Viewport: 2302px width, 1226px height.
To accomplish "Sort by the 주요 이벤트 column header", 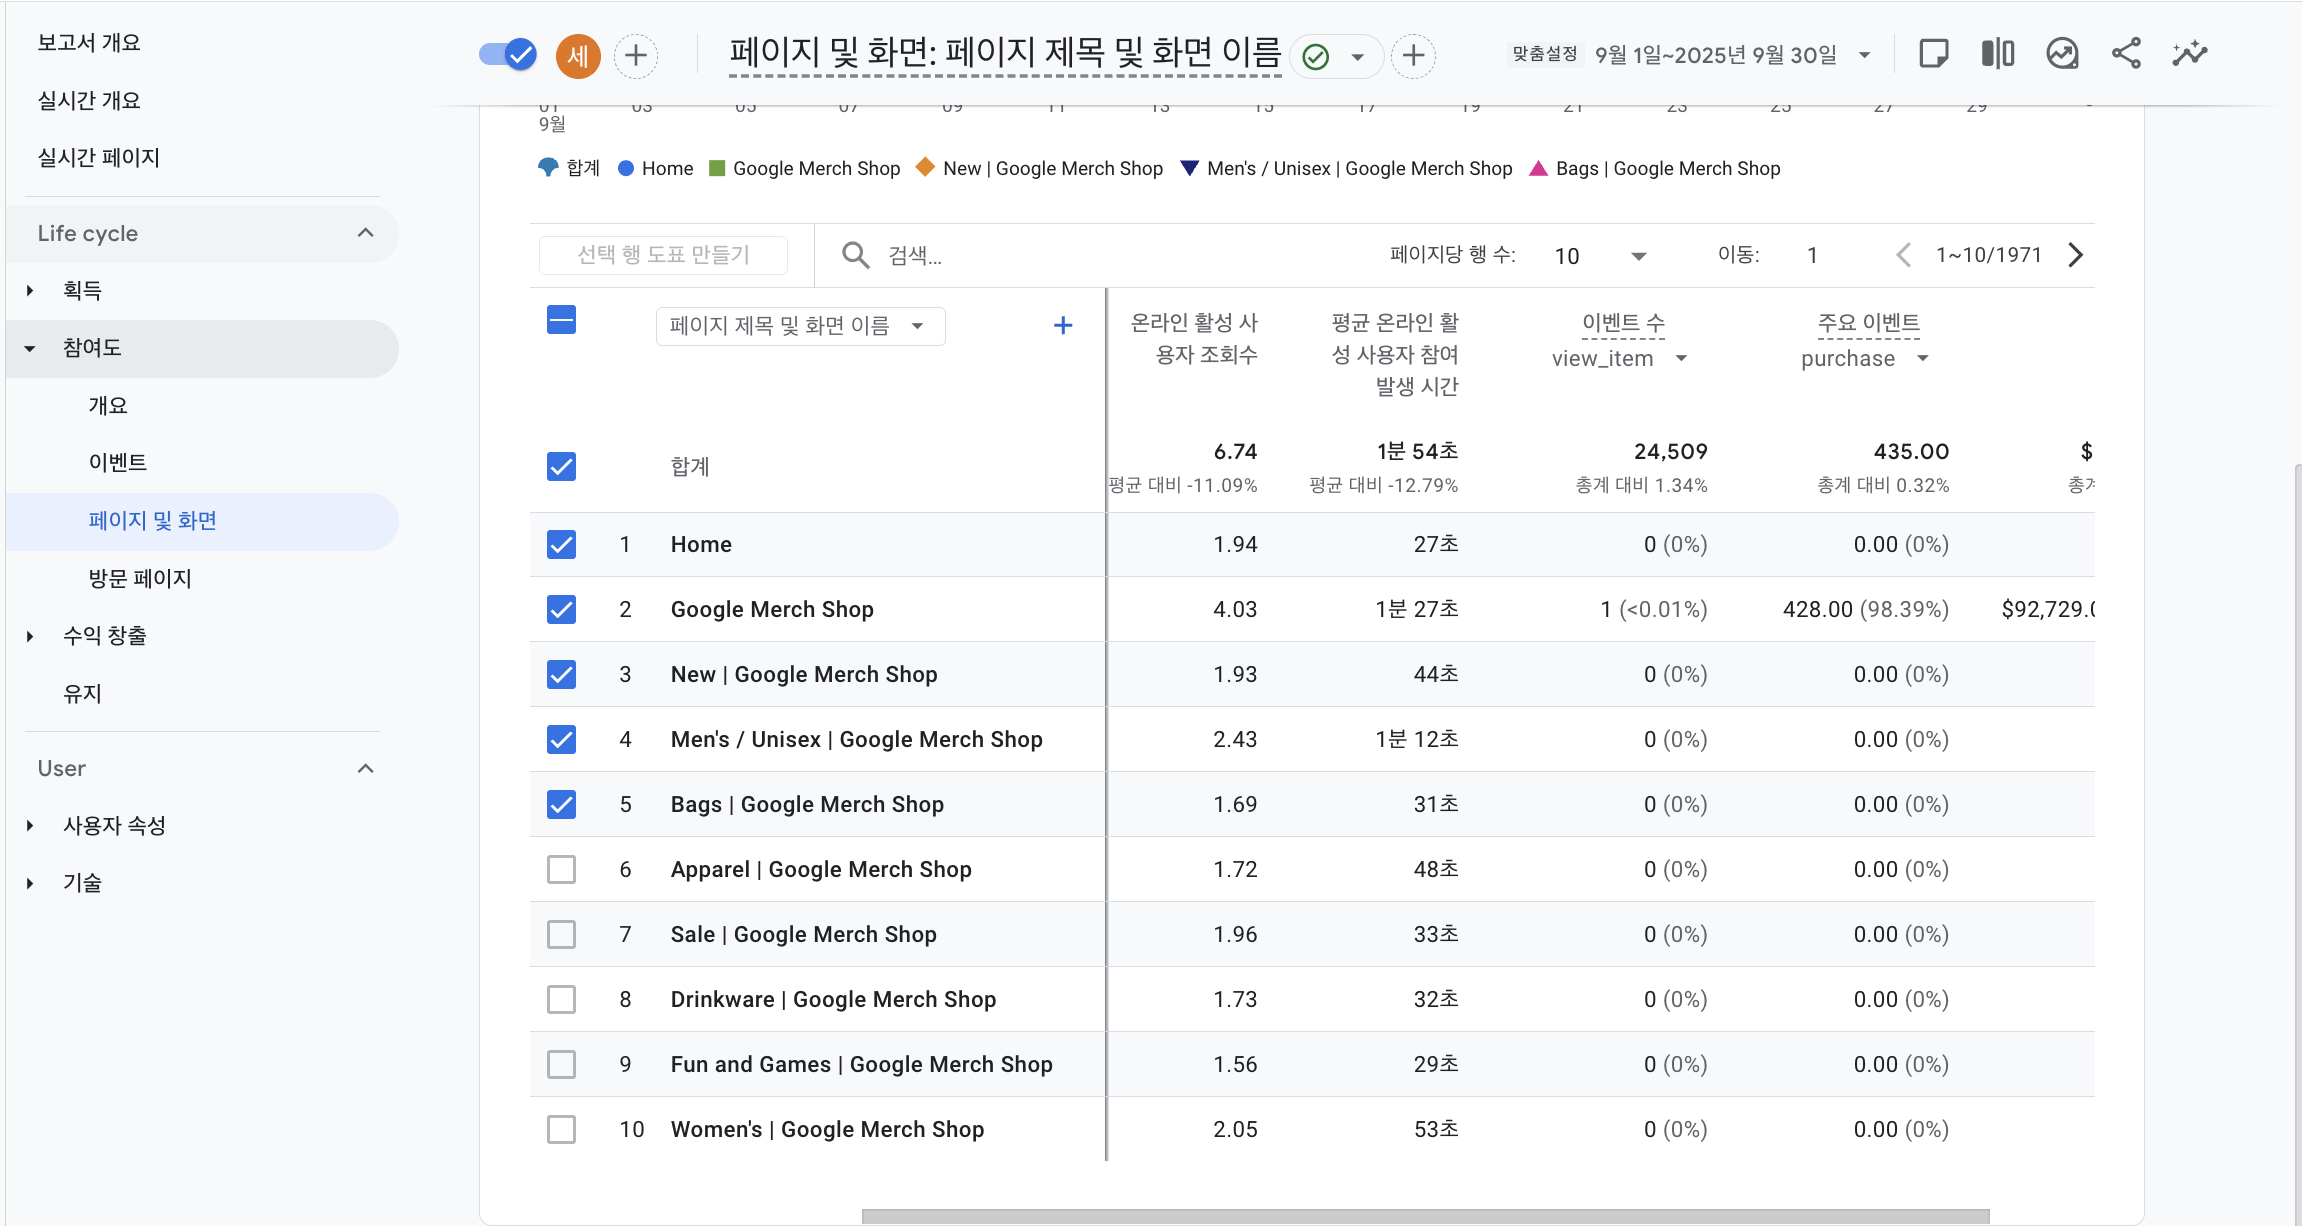I will (1868, 323).
